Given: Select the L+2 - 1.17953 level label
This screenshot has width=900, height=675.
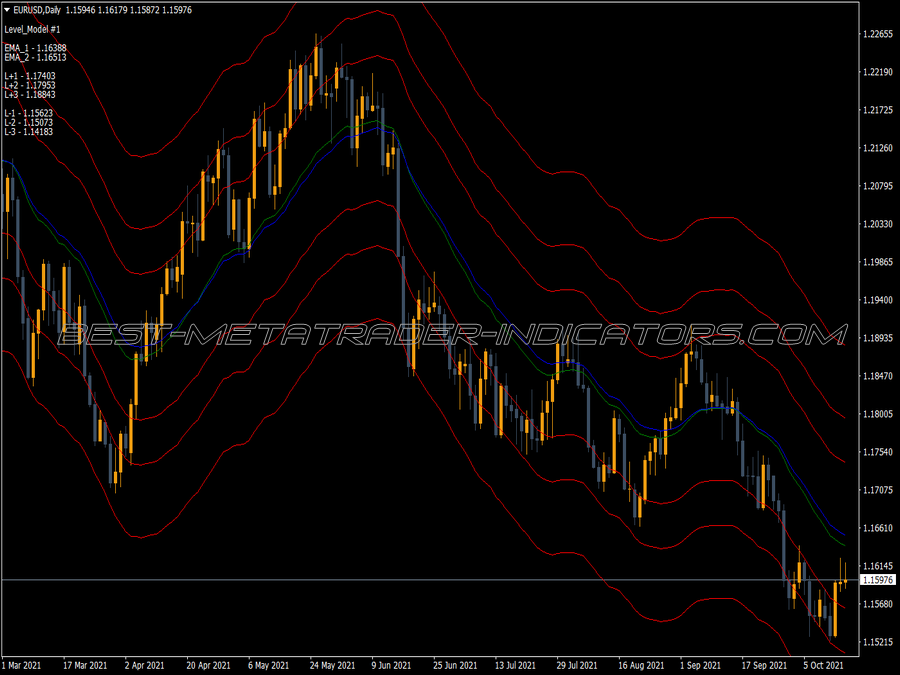Looking at the screenshot, I should pyautogui.click(x=30, y=85).
